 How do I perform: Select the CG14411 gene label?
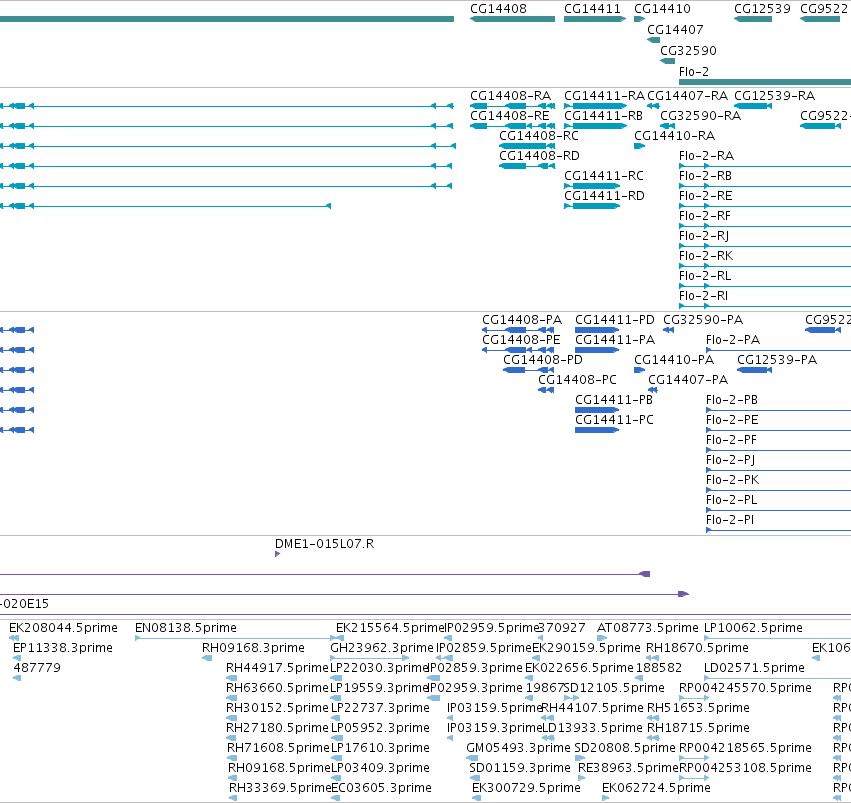592,9
